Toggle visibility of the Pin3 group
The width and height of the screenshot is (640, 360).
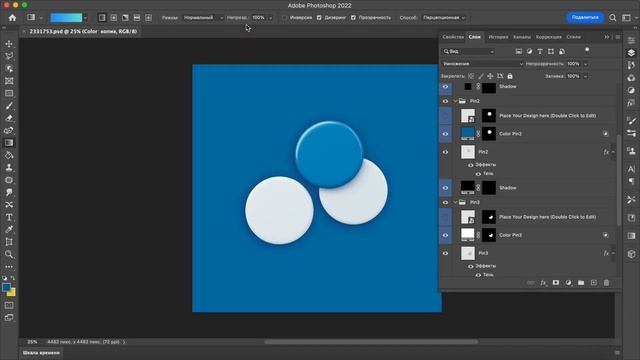click(445, 202)
